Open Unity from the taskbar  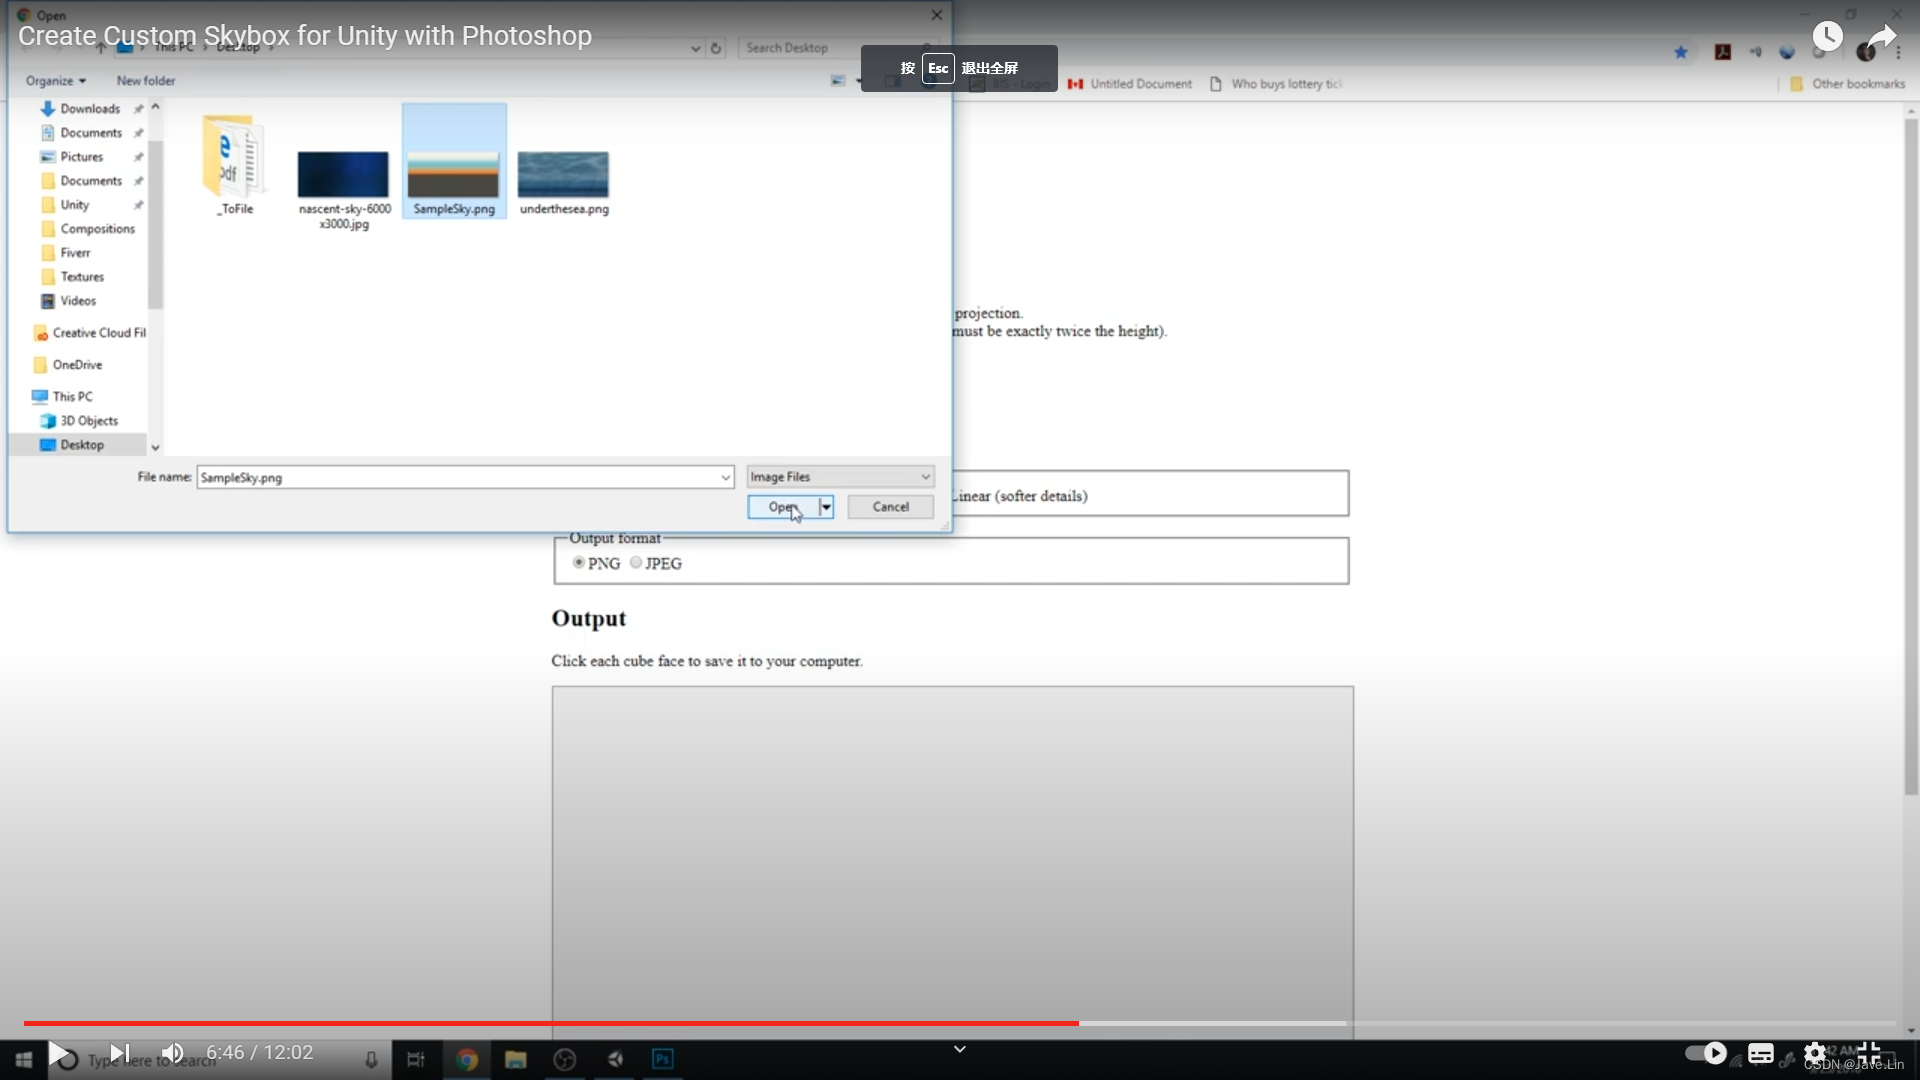click(x=614, y=1059)
